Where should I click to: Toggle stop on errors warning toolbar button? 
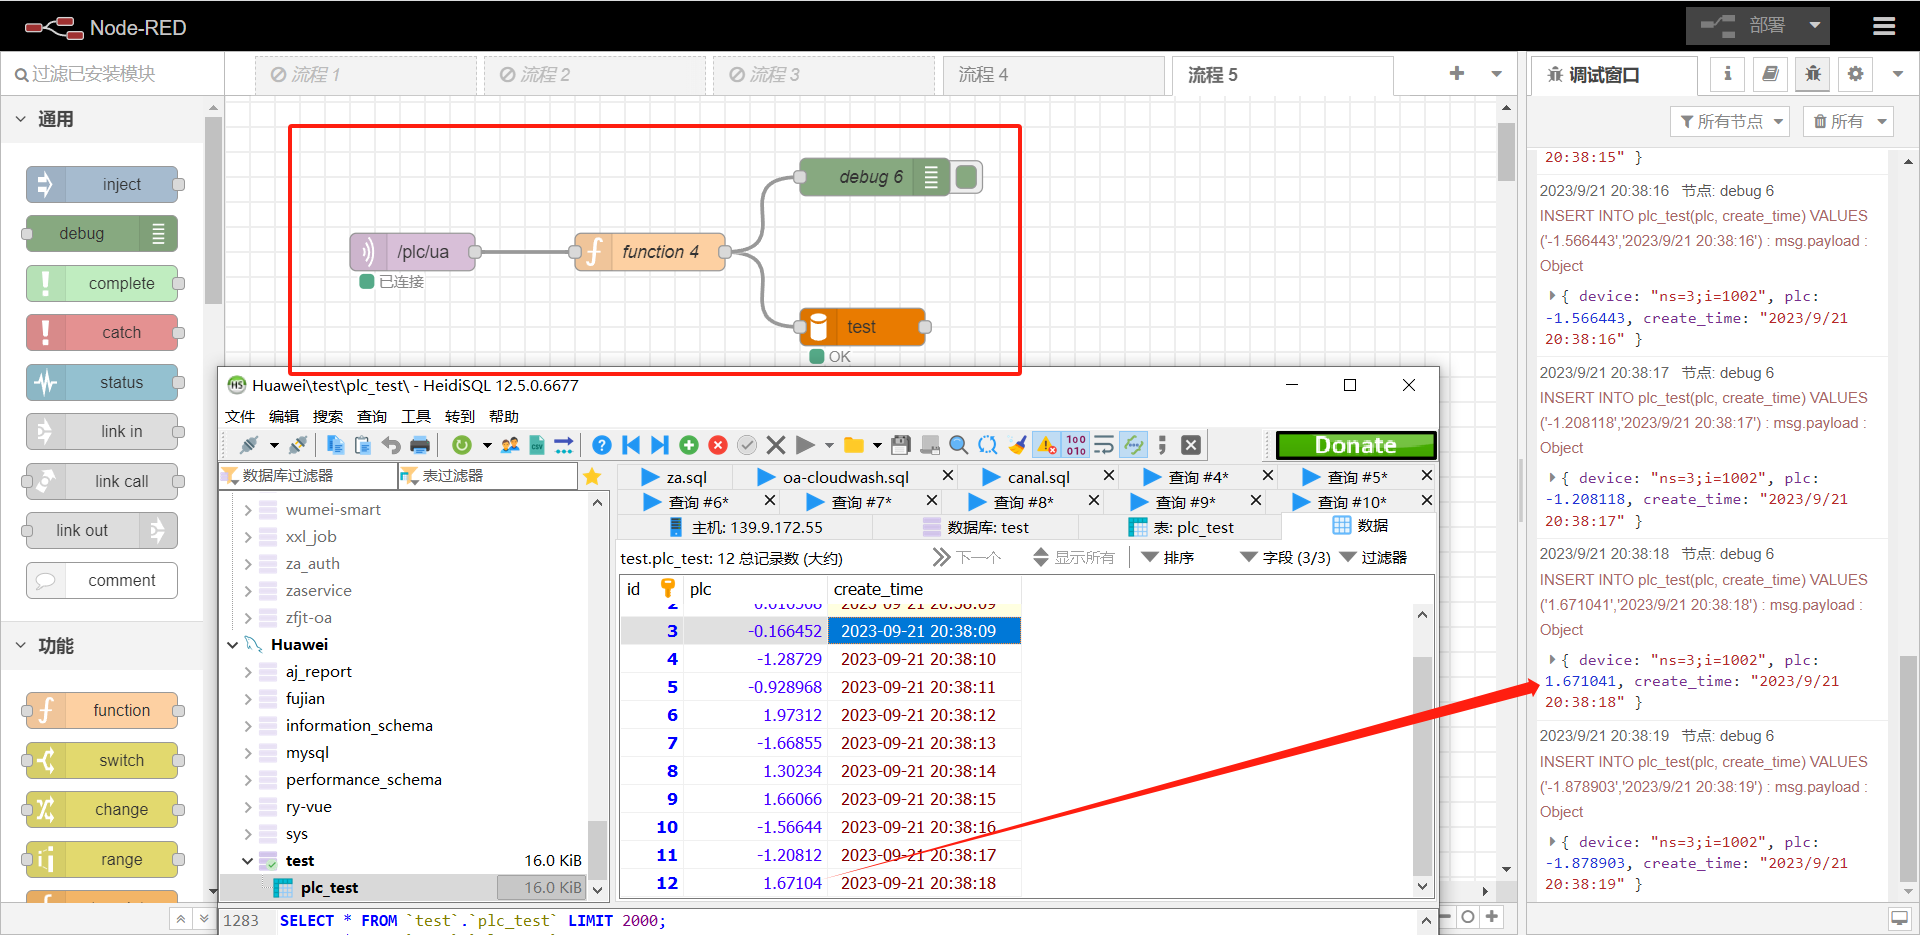(x=1047, y=445)
